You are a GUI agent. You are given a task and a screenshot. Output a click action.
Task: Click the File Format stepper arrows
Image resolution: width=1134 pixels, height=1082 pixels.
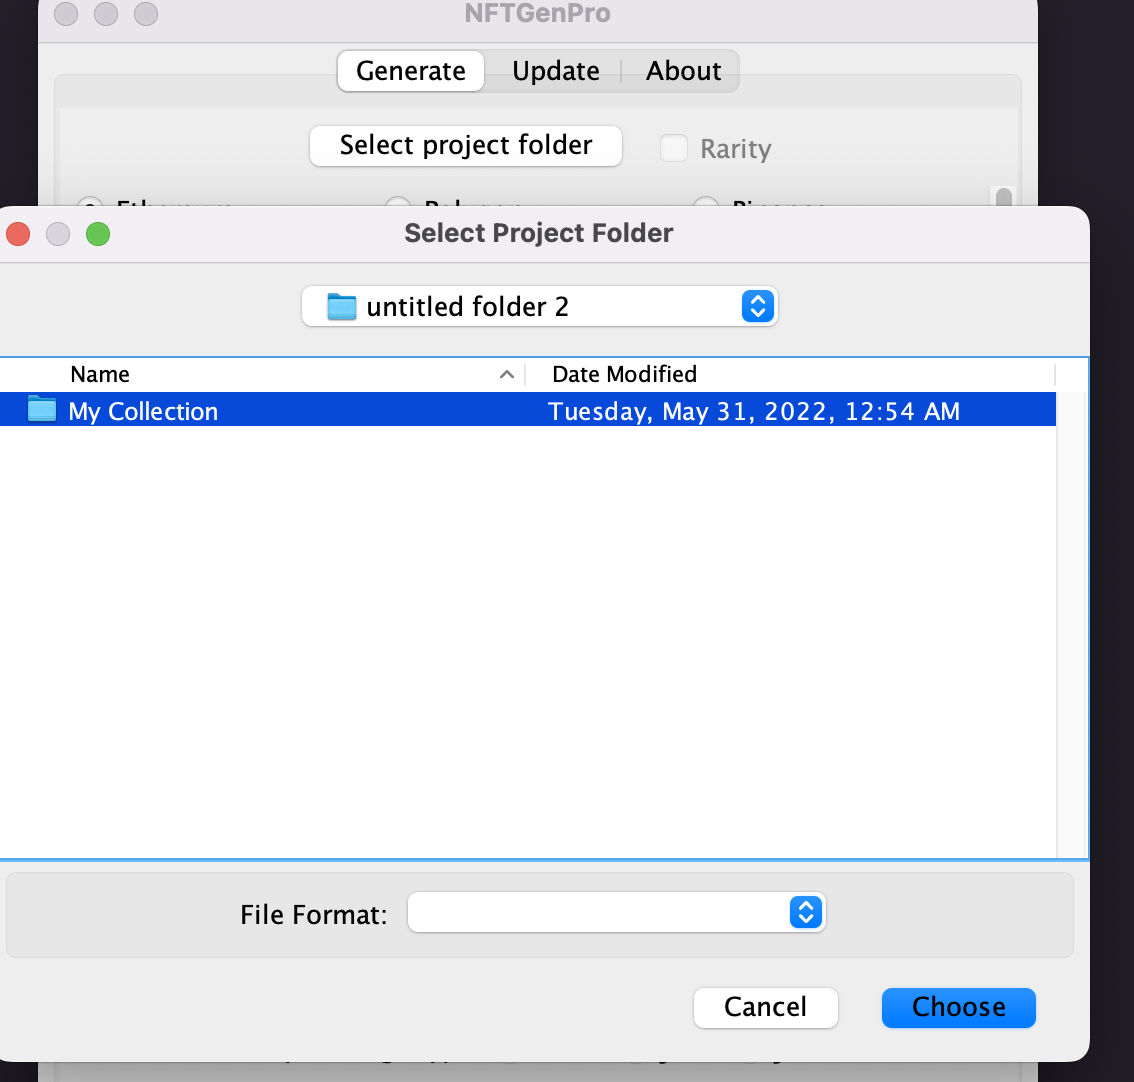pos(806,912)
